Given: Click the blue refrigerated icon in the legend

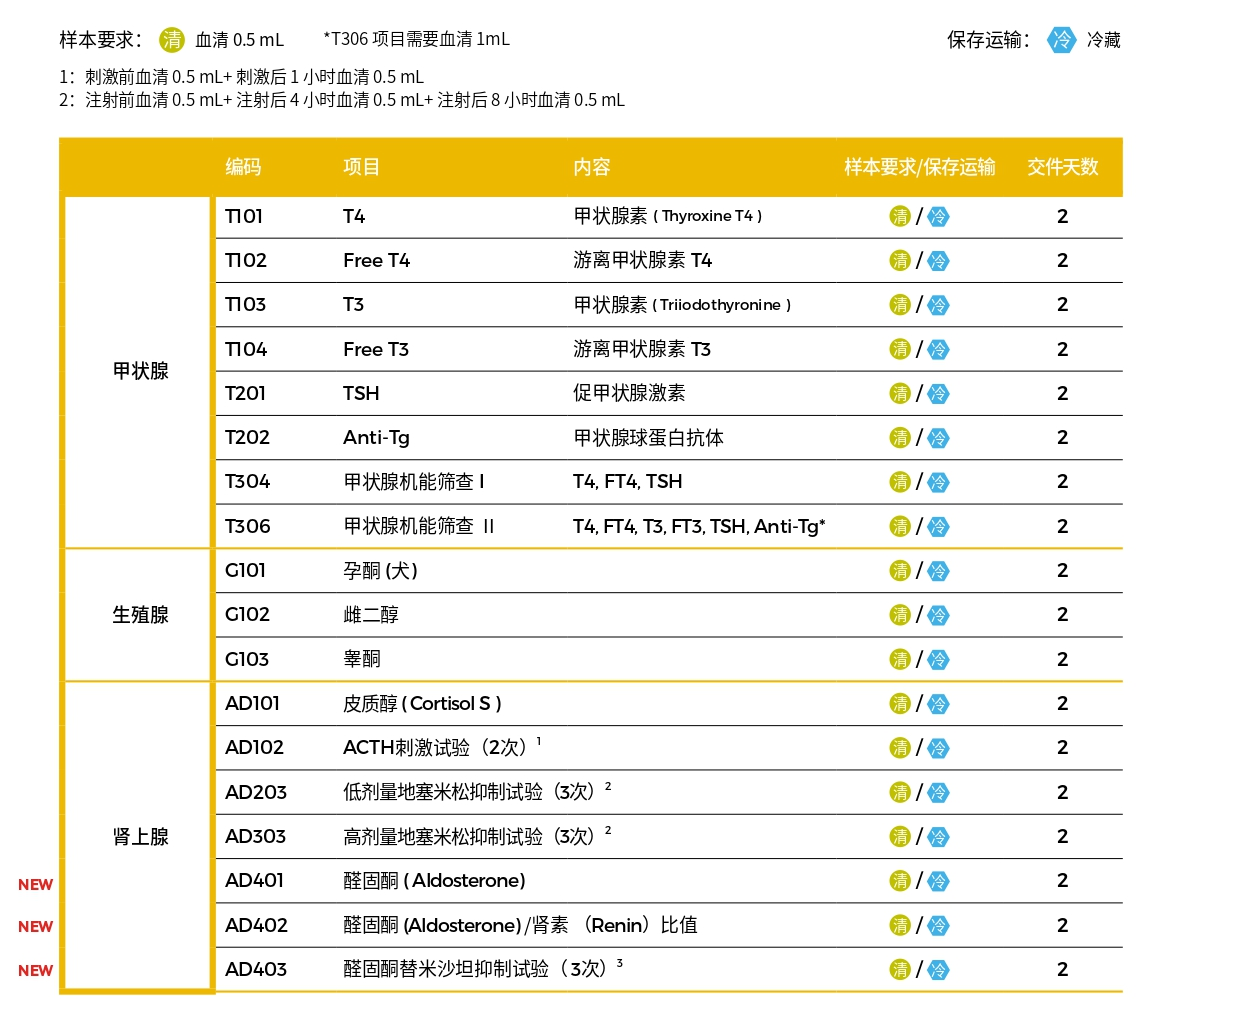Looking at the screenshot, I should point(1060,40).
